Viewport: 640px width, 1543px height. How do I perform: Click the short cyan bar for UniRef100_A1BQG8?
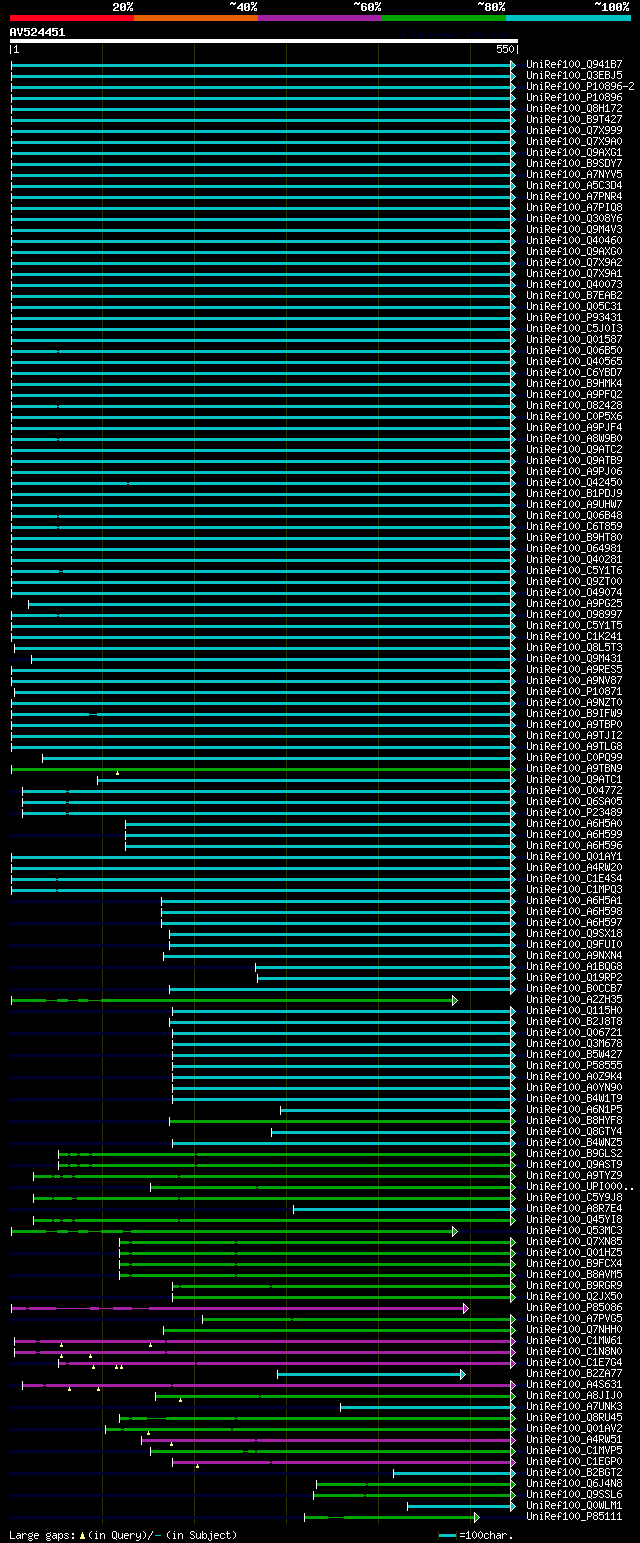[386, 967]
